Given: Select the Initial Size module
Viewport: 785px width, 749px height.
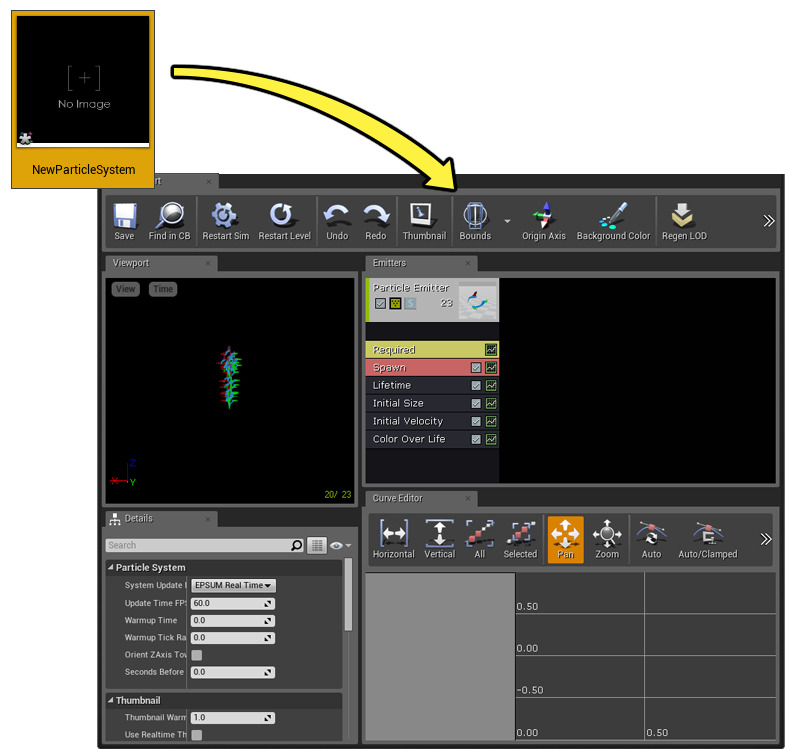Looking at the screenshot, I should (432, 403).
